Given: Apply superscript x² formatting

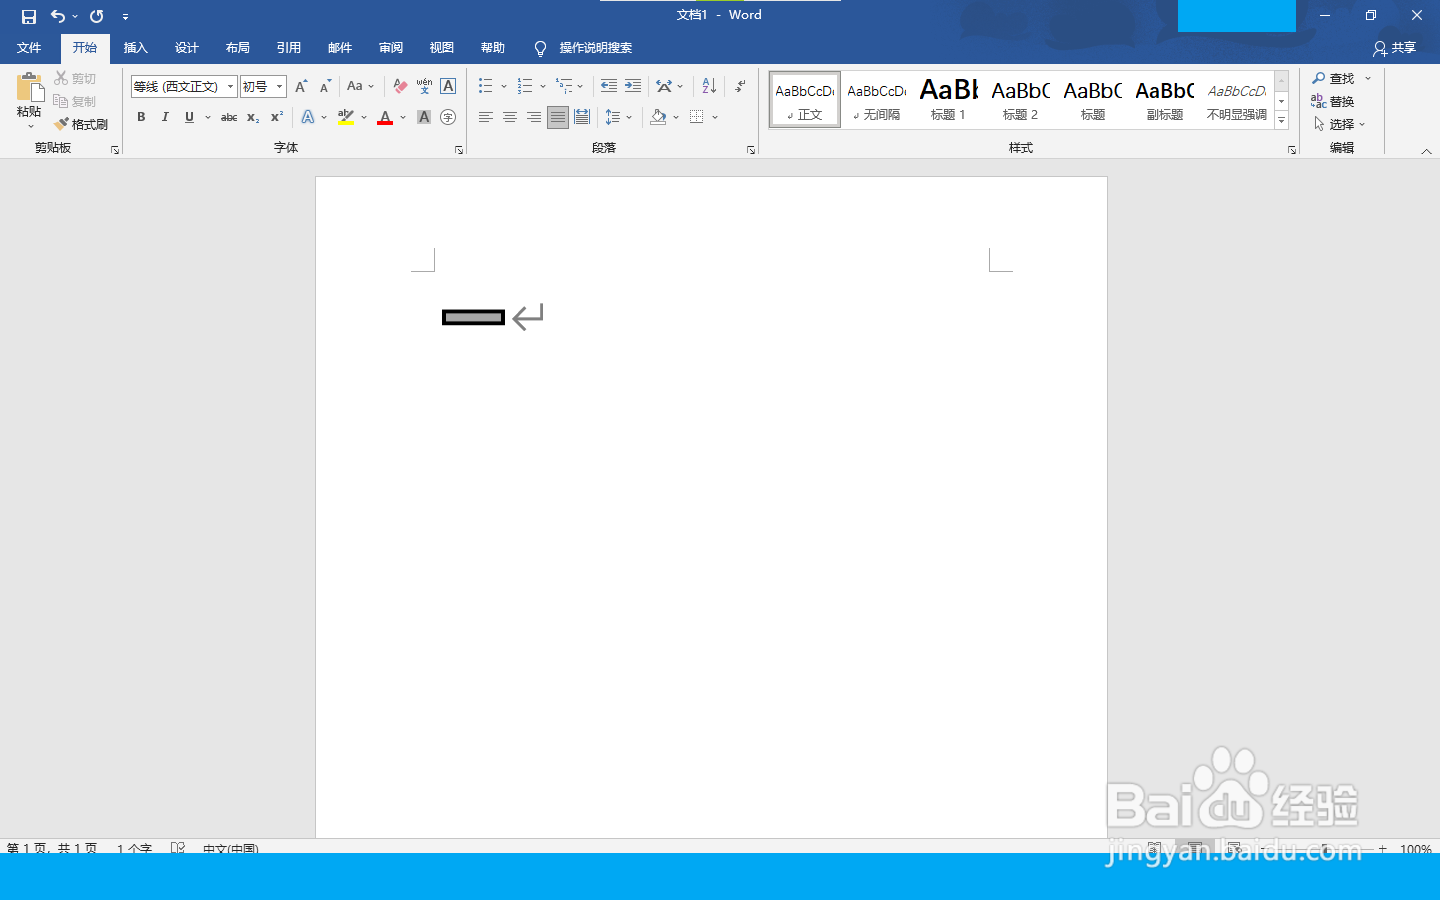Looking at the screenshot, I should click(277, 117).
